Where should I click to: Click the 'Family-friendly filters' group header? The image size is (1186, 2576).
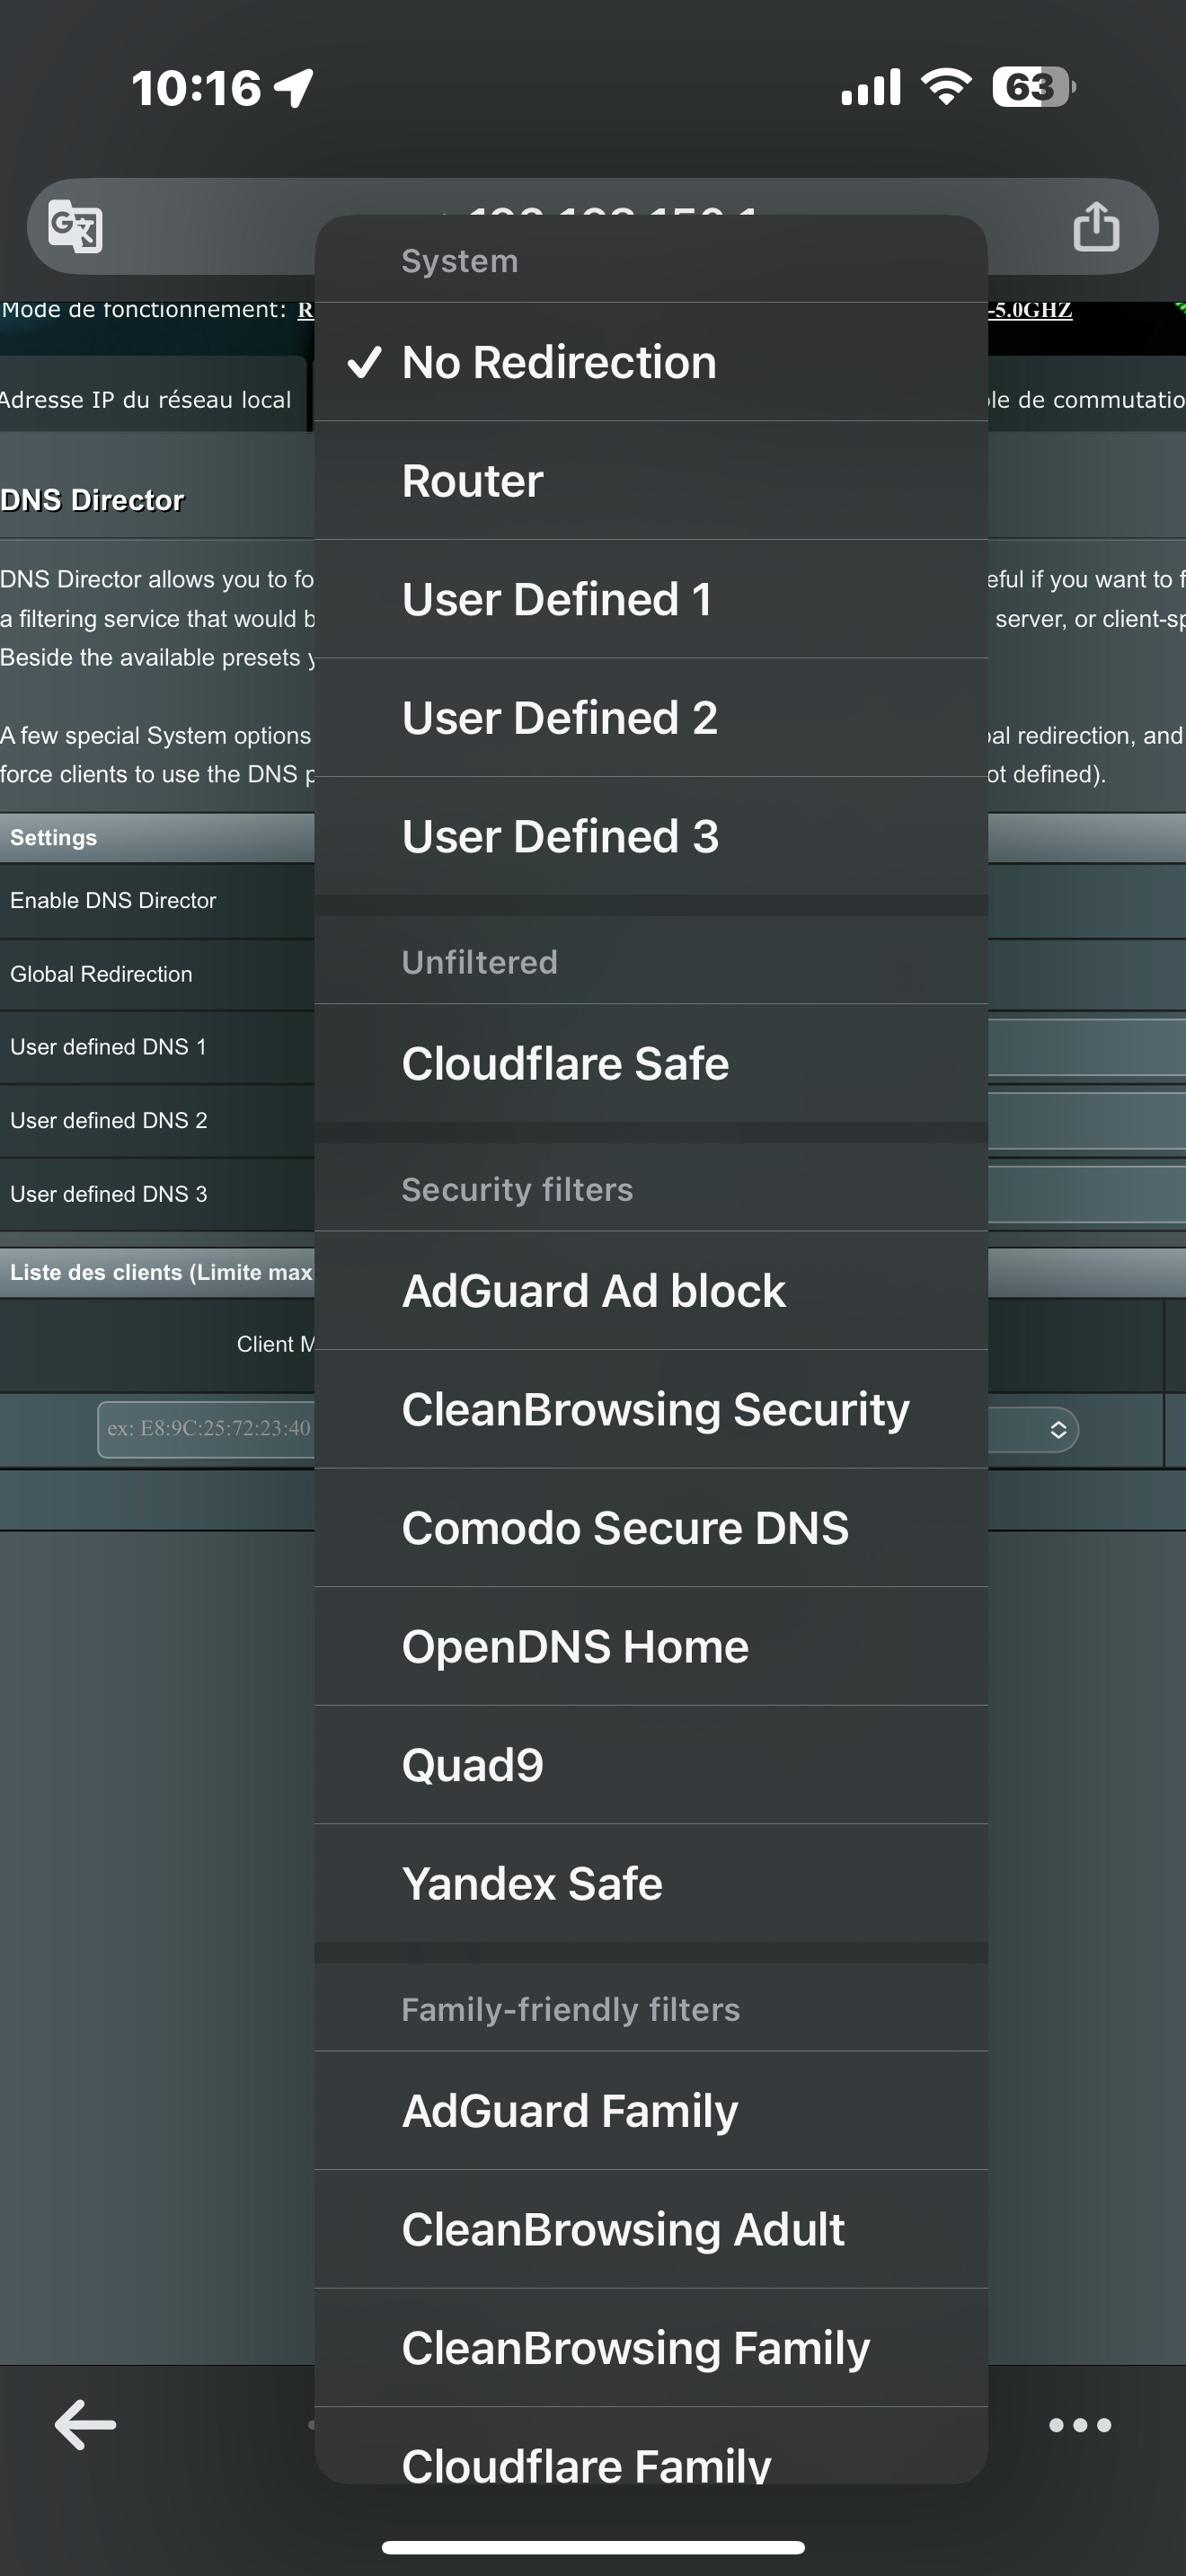pyautogui.click(x=570, y=2009)
